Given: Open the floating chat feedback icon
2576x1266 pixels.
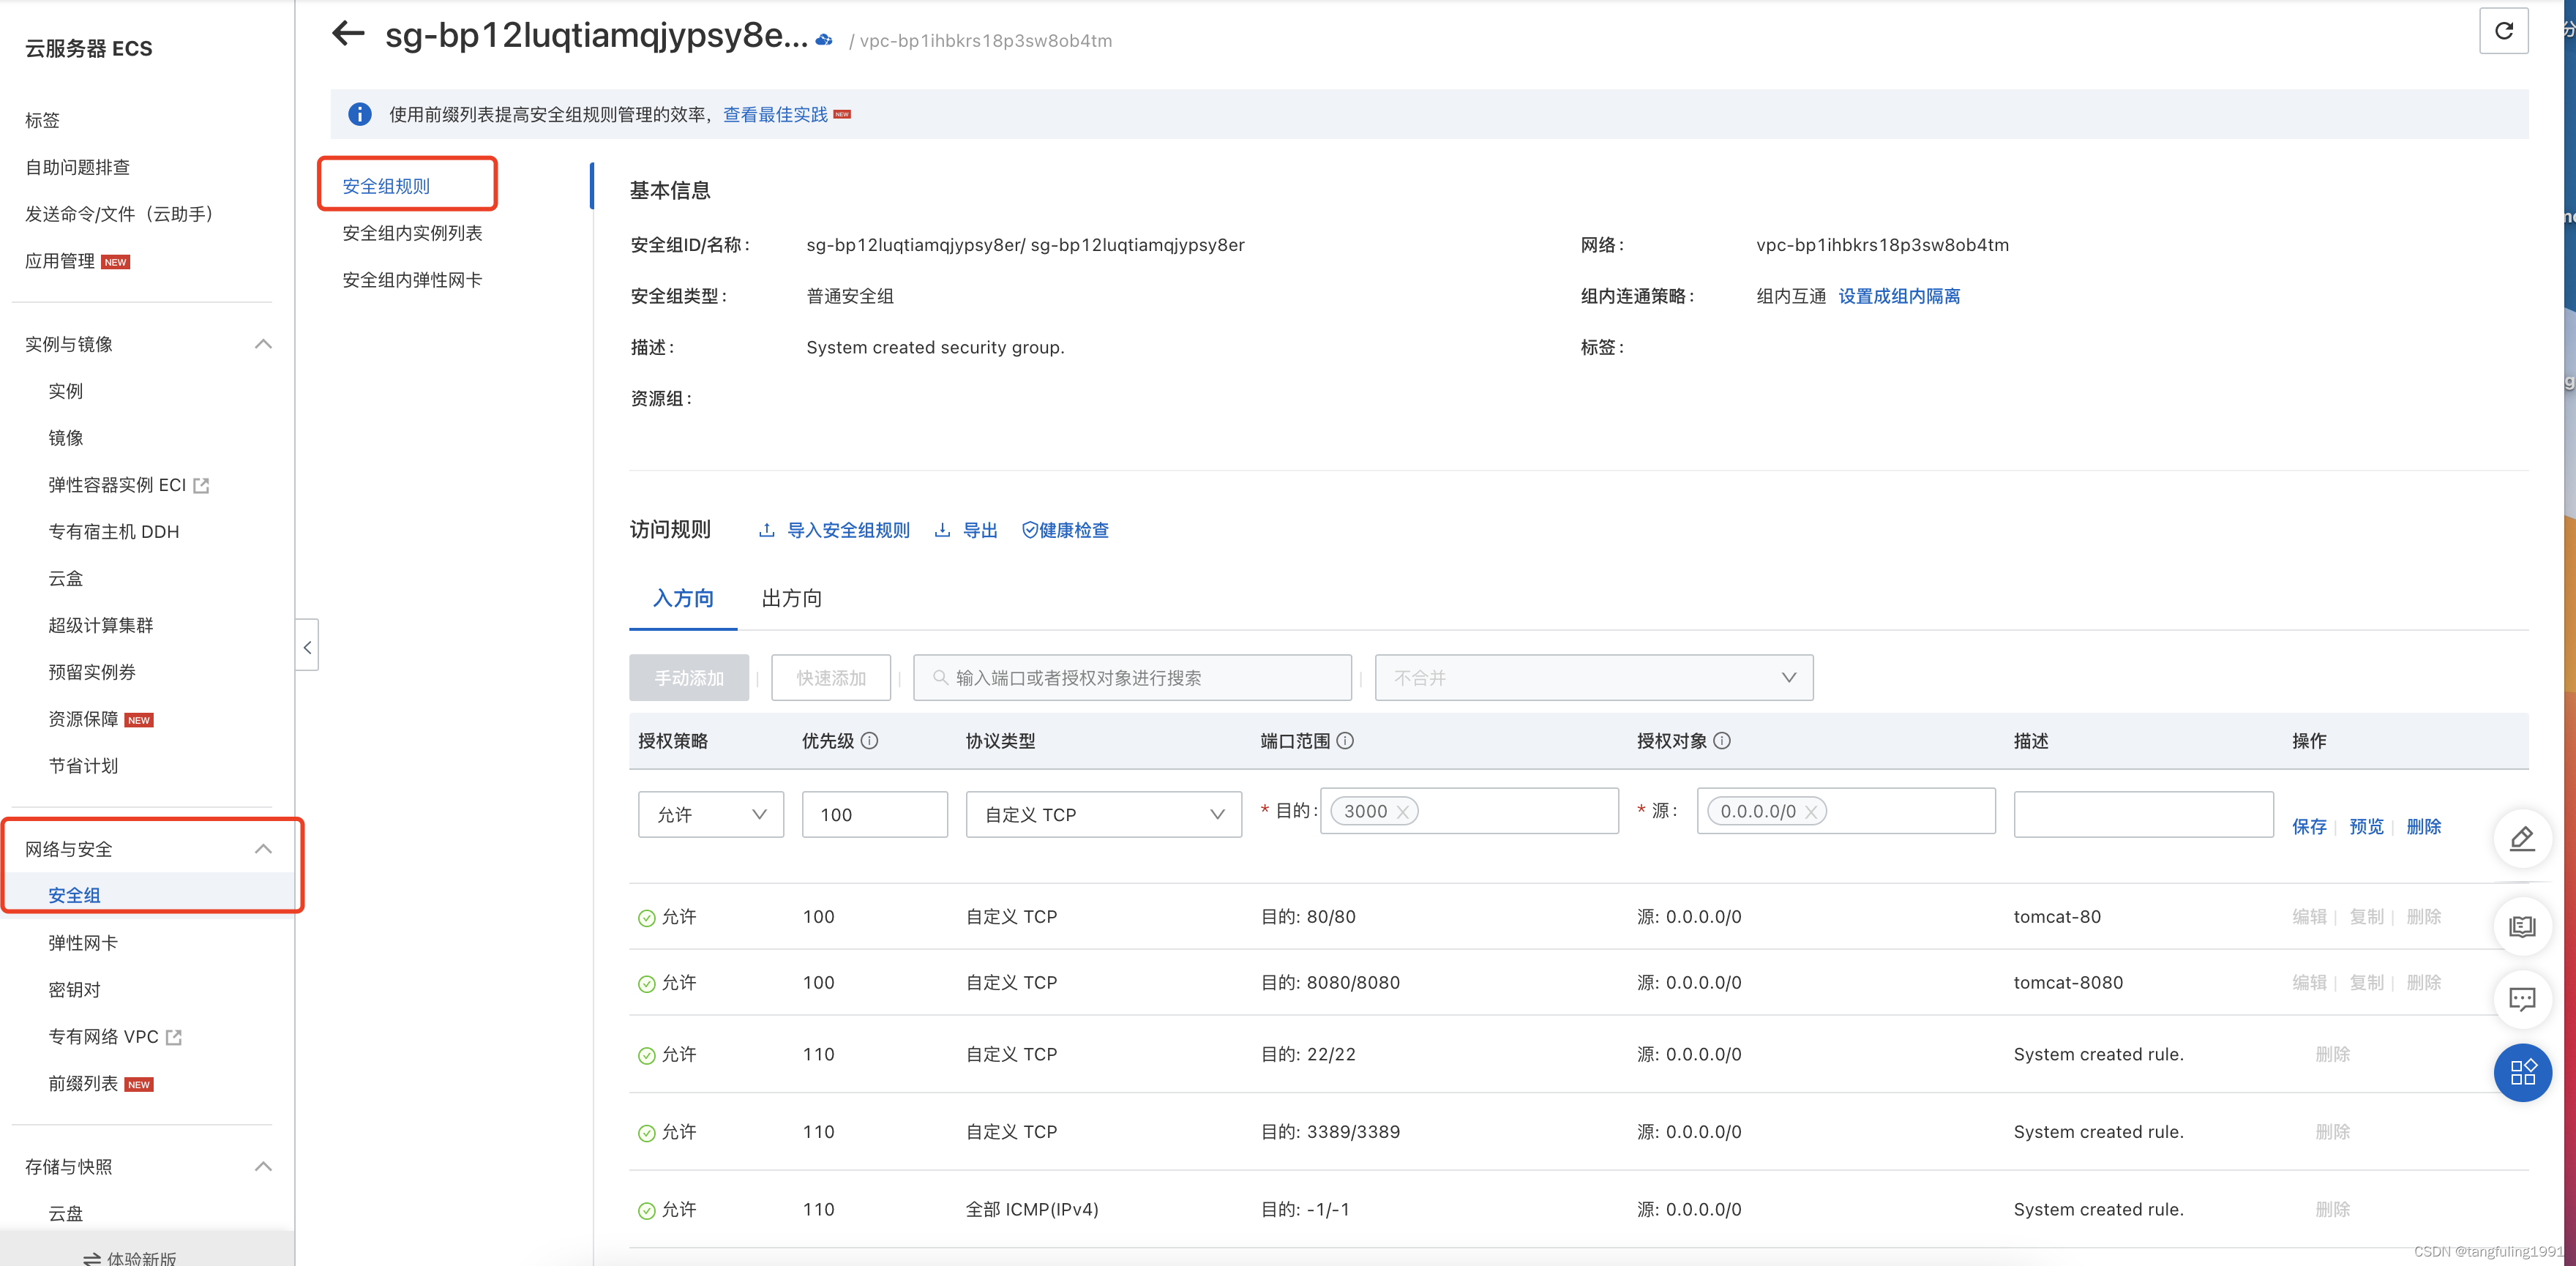Looking at the screenshot, I should point(2522,999).
